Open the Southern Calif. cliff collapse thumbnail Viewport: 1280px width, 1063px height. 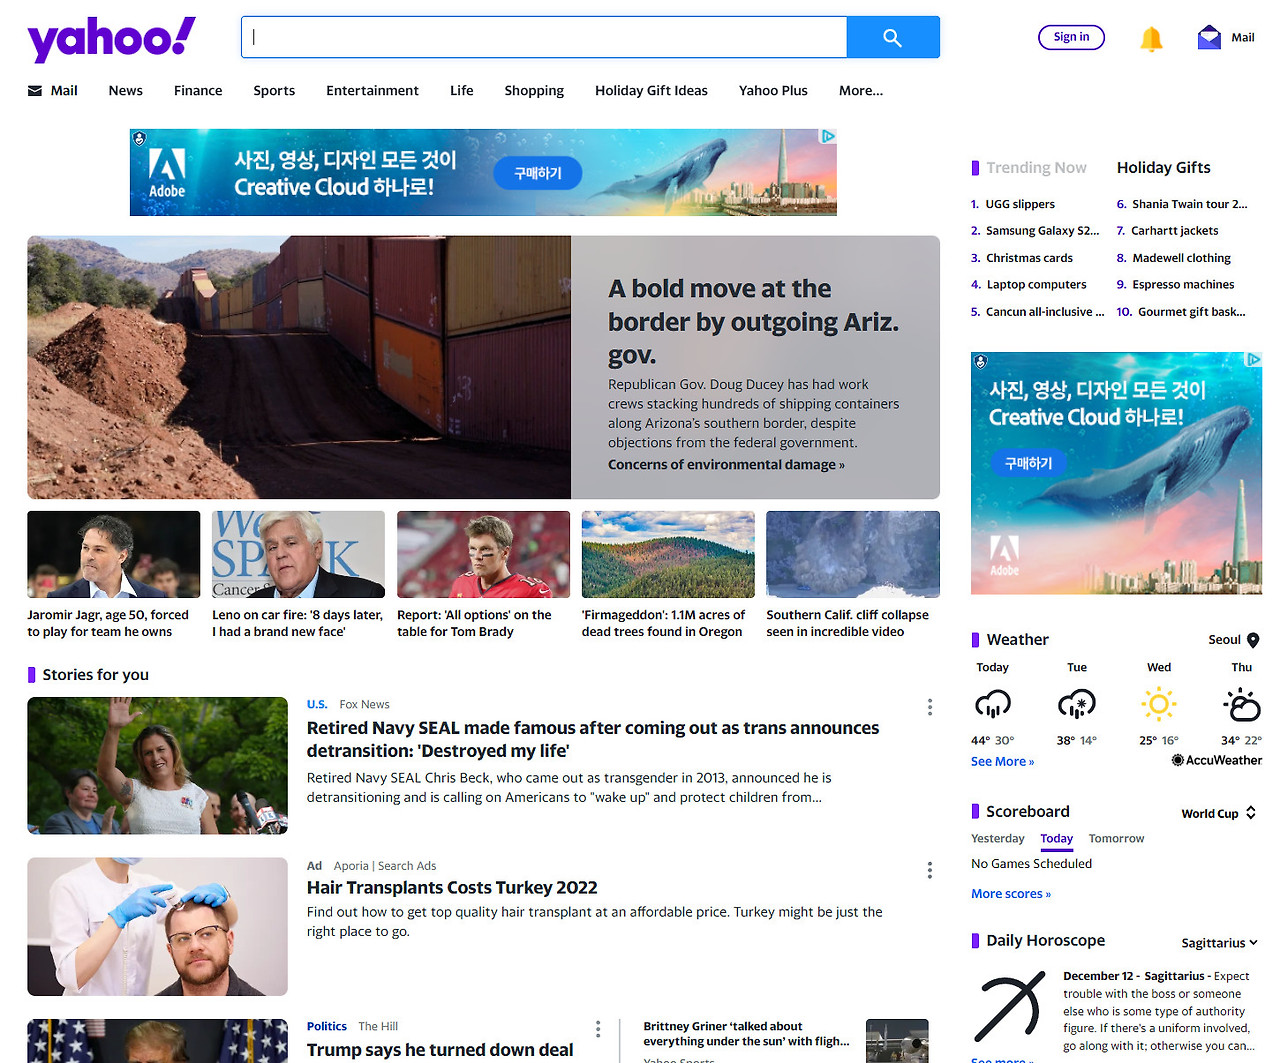tap(853, 554)
